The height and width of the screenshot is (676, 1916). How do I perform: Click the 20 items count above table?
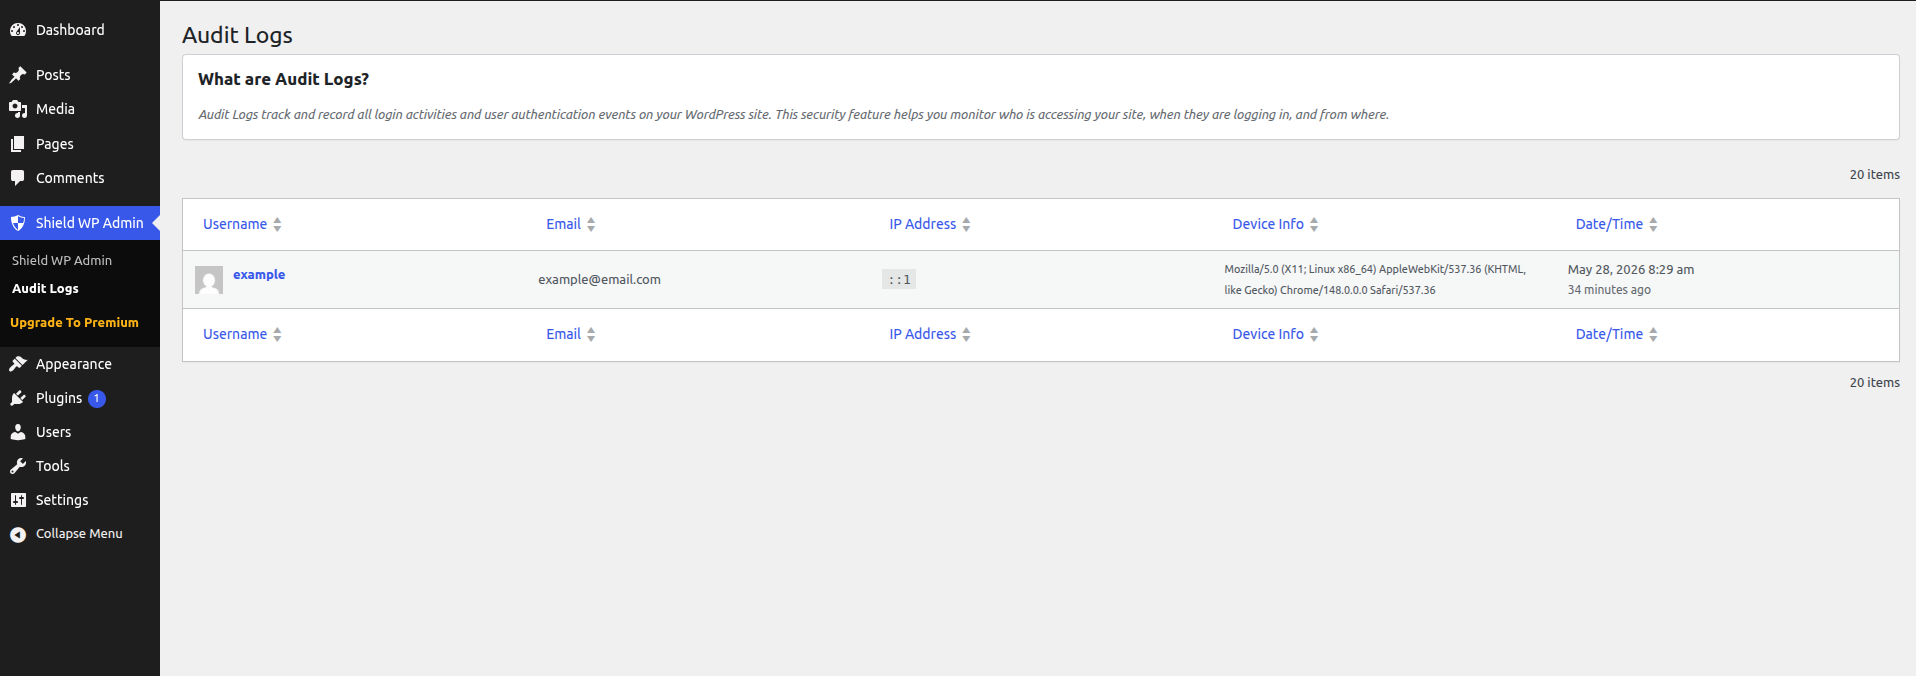click(1874, 175)
